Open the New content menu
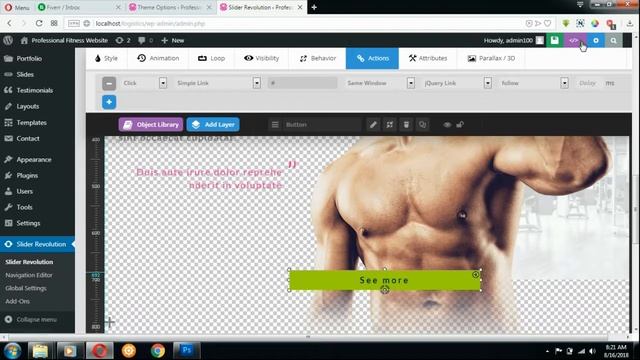This screenshot has width=640, height=360. click(173, 40)
